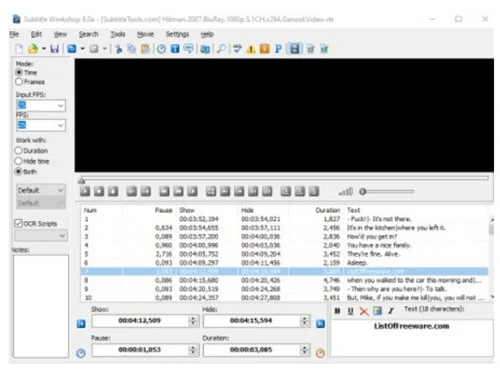Click the Cut scissors icon
The image size is (500, 373).
118,49
